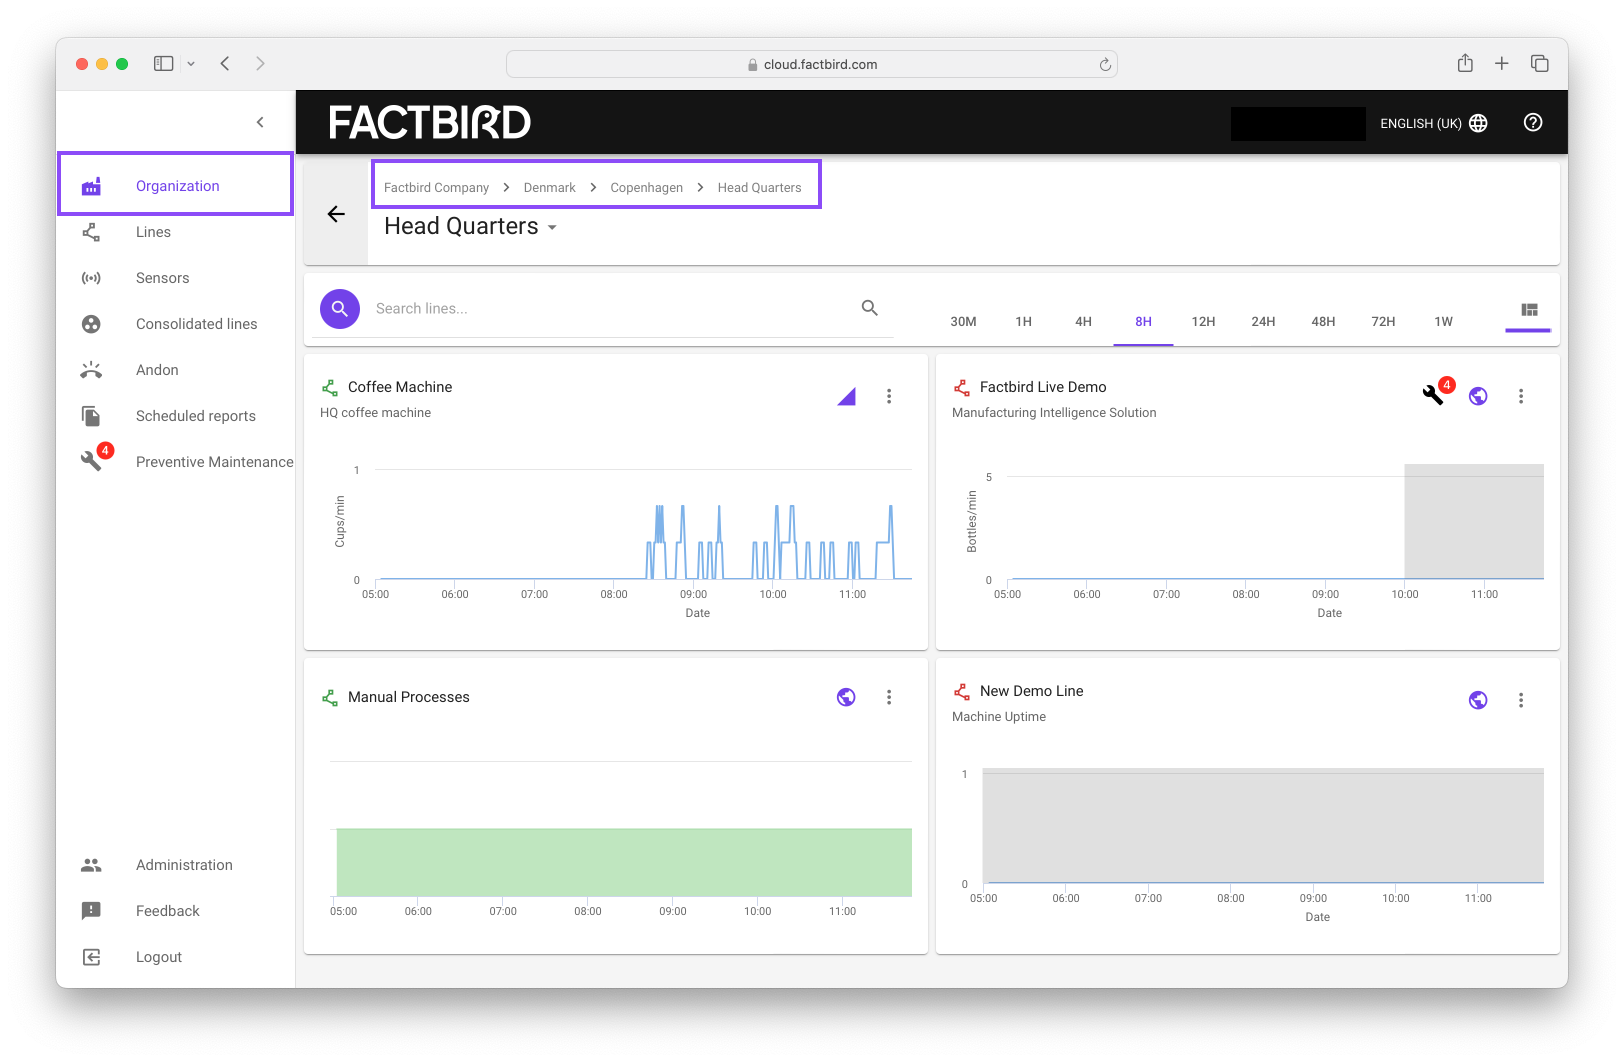Open new tab with plus button
This screenshot has width=1624, height=1062.
pos(1501,63)
